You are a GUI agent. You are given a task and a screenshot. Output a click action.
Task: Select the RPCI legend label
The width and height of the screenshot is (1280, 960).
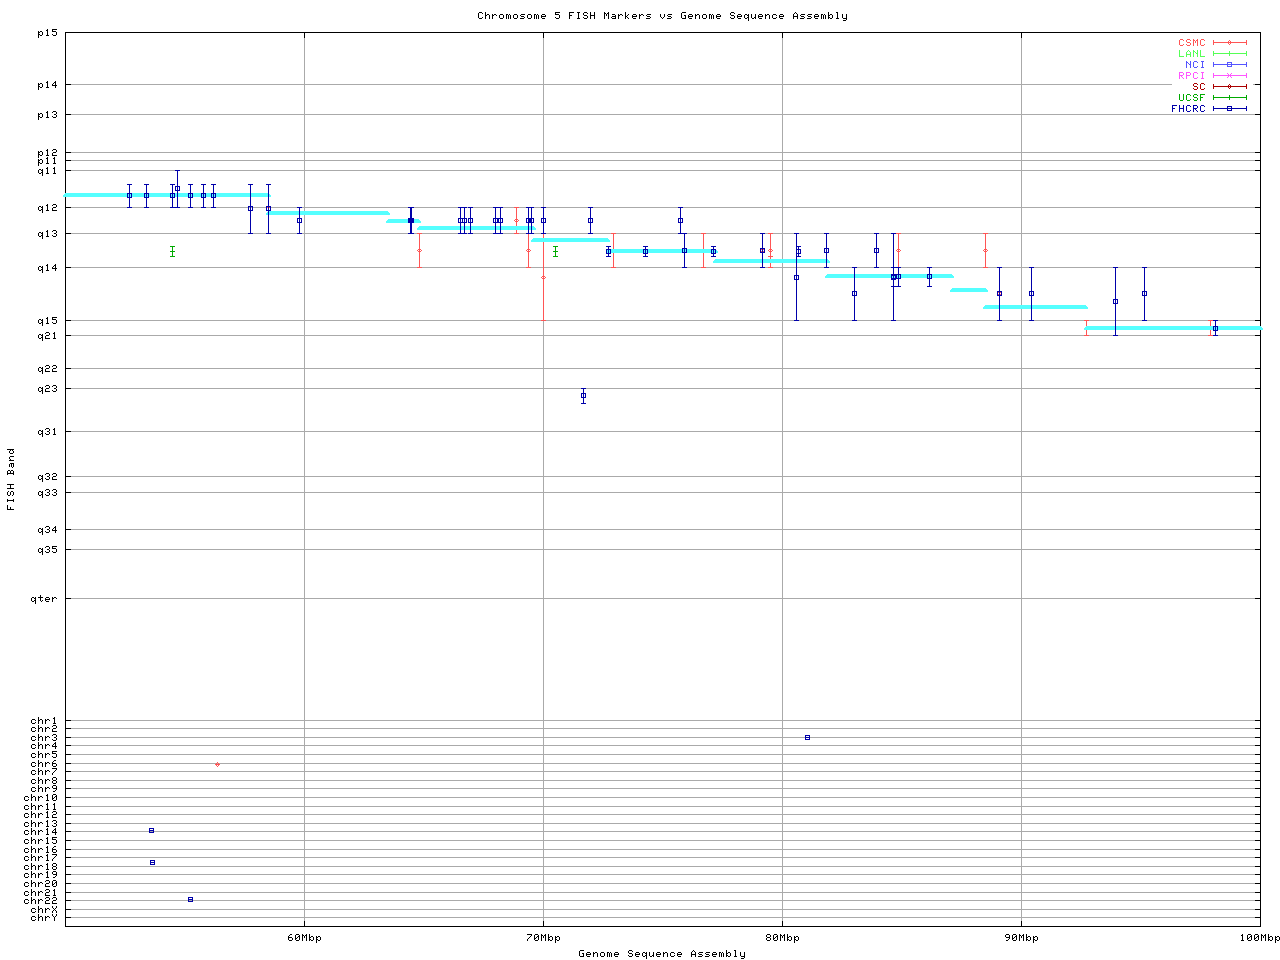click(x=1191, y=76)
